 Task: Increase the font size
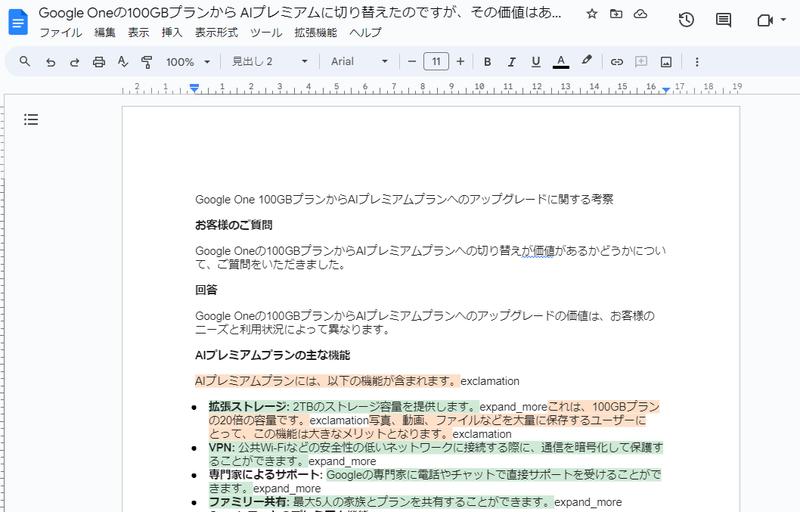click(x=460, y=62)
